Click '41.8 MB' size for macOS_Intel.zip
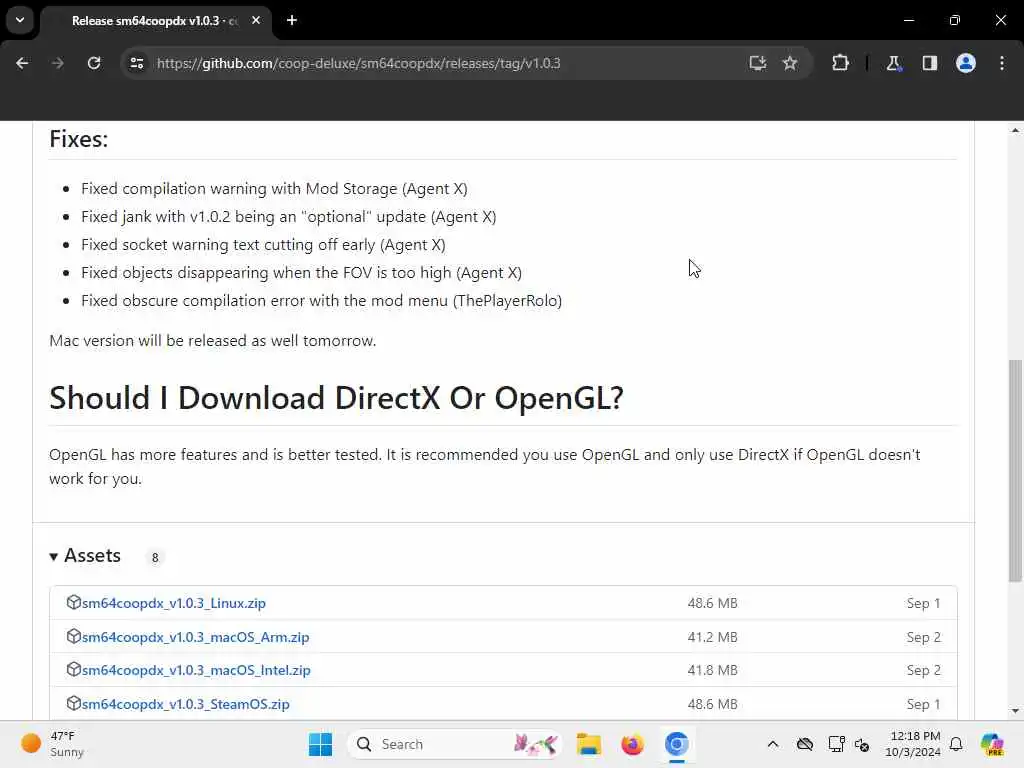The width and height of the screenshot is (1024, 768). coord(712,671)
